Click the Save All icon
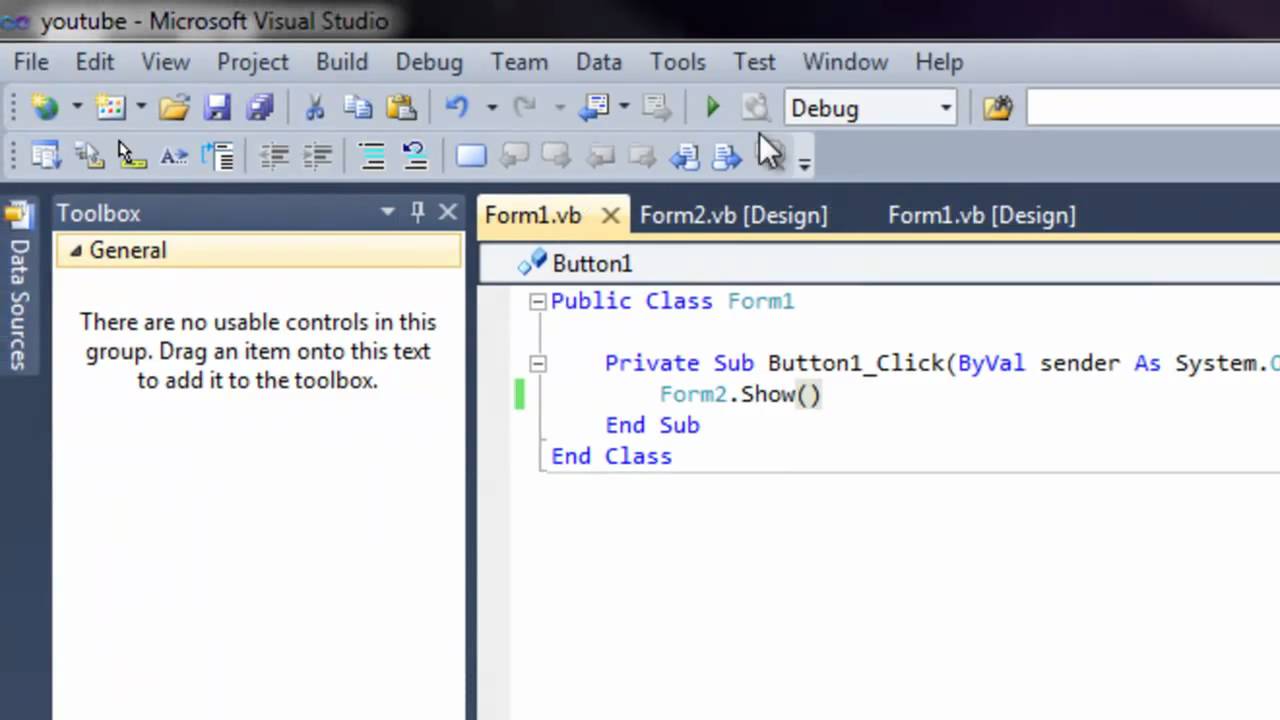1280x720 pixels. click(x=260, y=107)
